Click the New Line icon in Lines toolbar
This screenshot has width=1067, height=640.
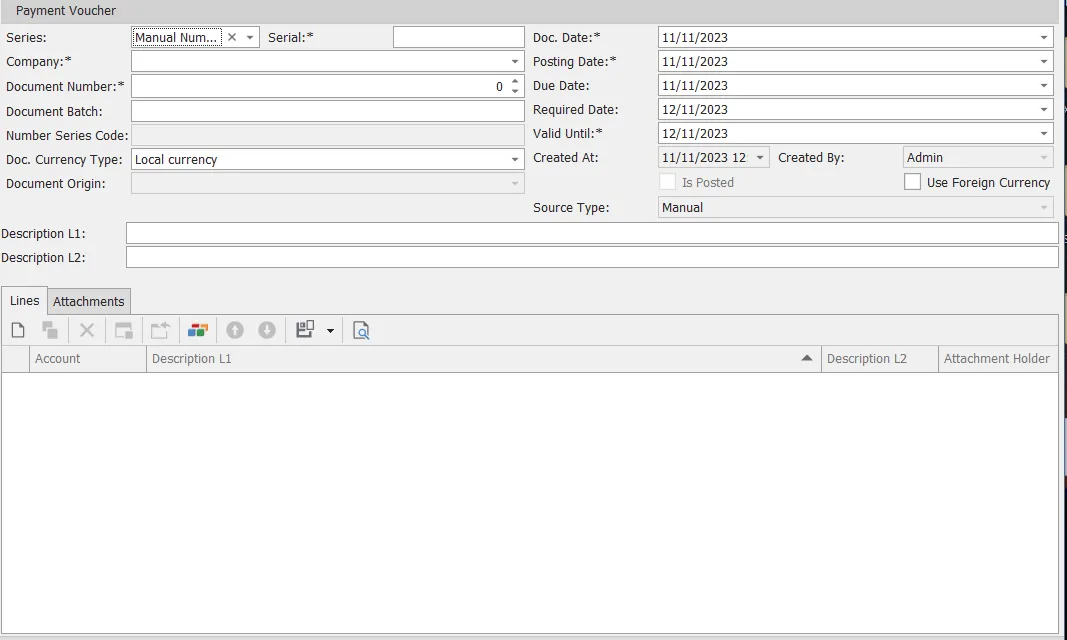[x=17, y=329]
